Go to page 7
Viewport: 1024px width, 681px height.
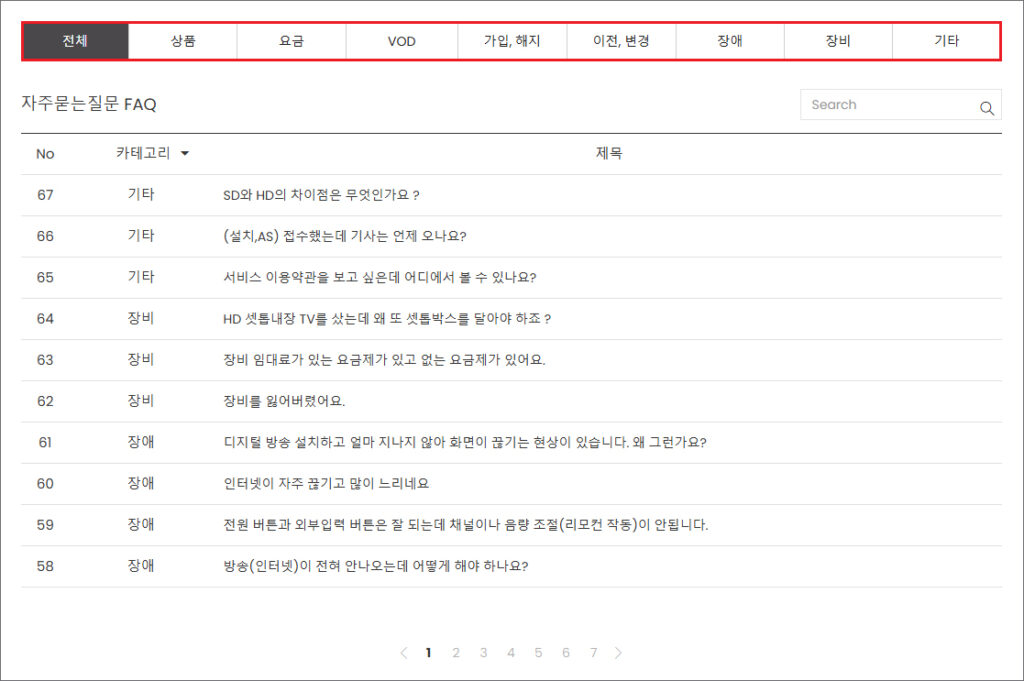point(593,653)
